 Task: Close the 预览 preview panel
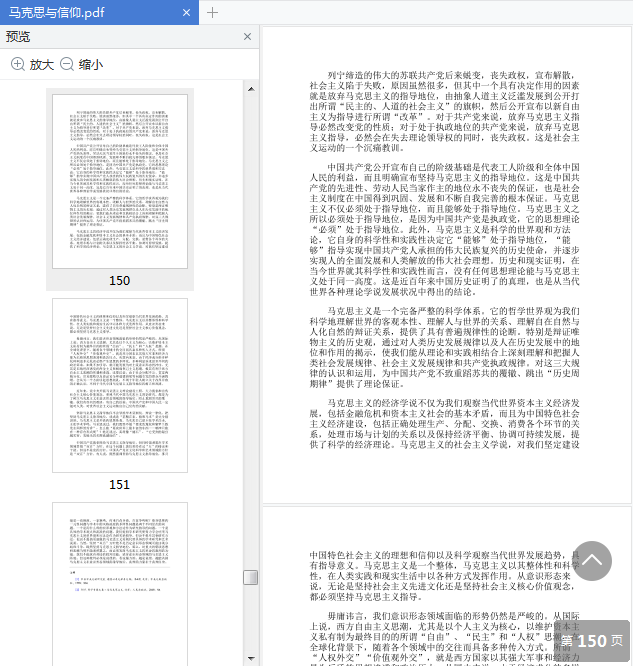point(247,37)
